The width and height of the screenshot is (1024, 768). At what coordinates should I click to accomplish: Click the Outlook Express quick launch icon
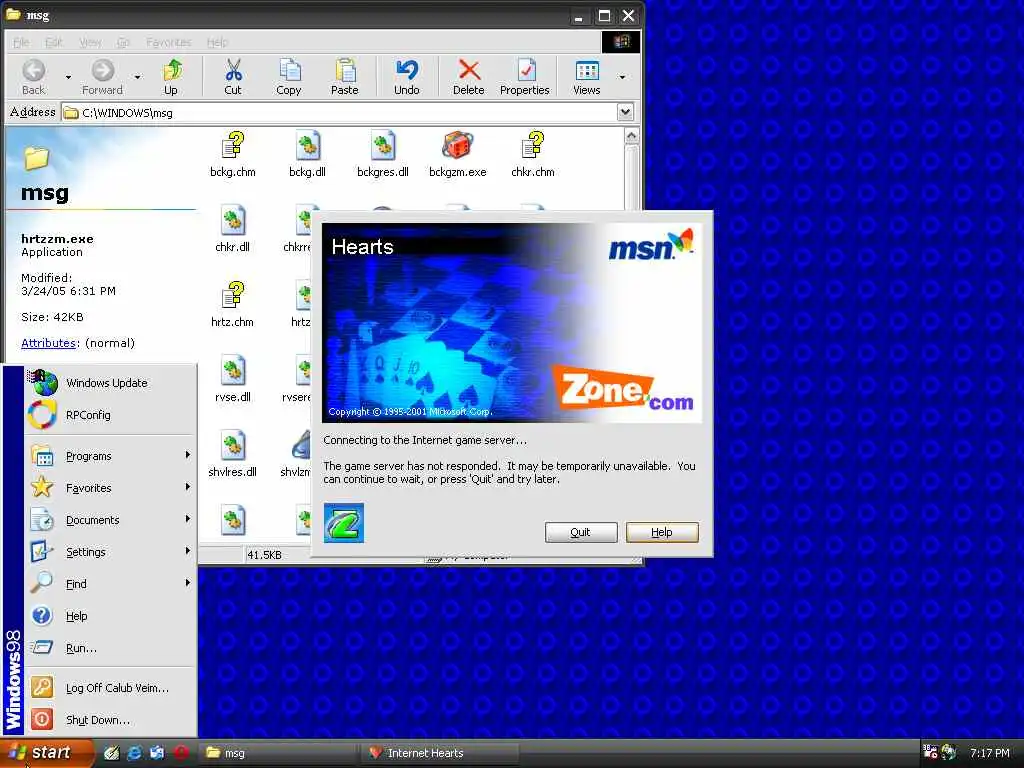tap(157, 753)
